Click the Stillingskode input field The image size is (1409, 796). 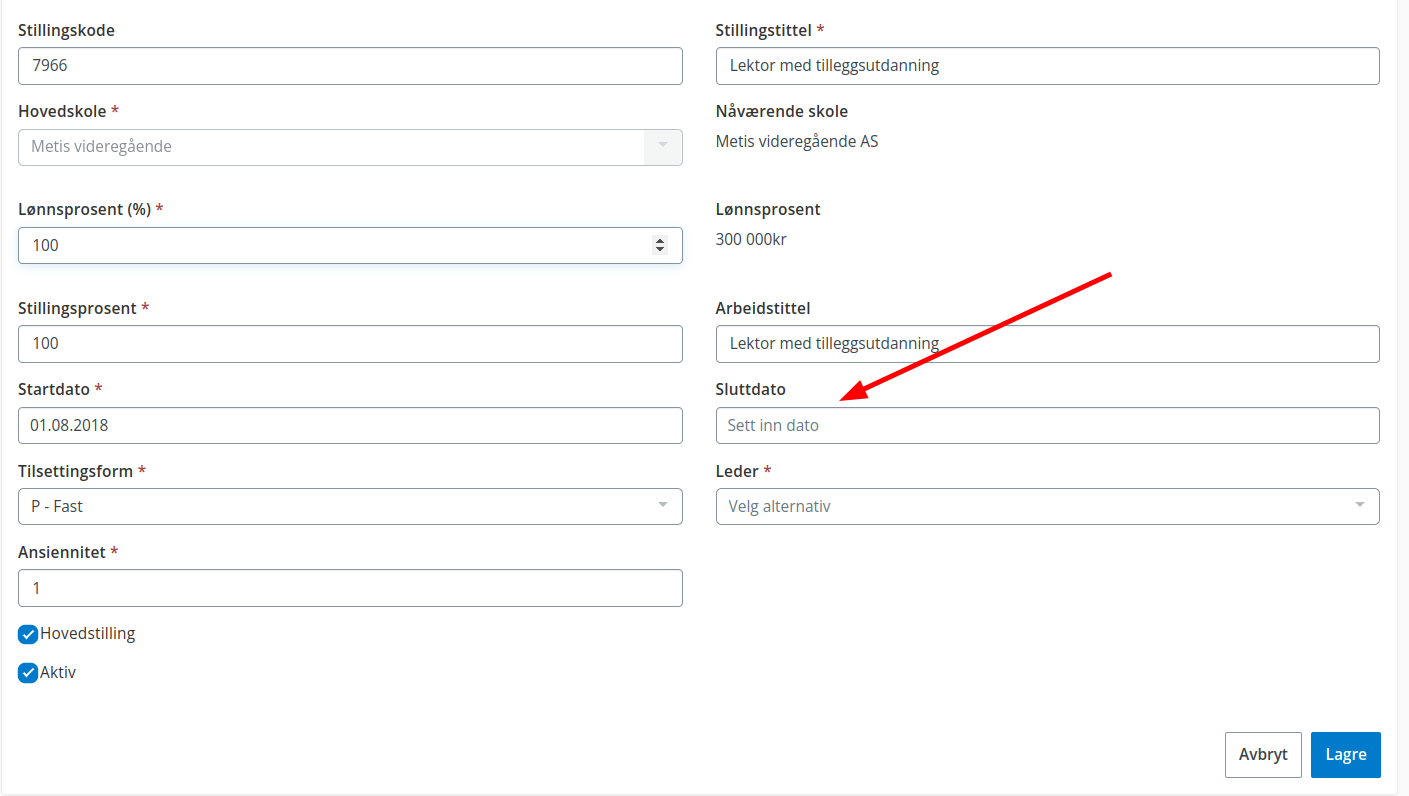click(x=350, y=66)
